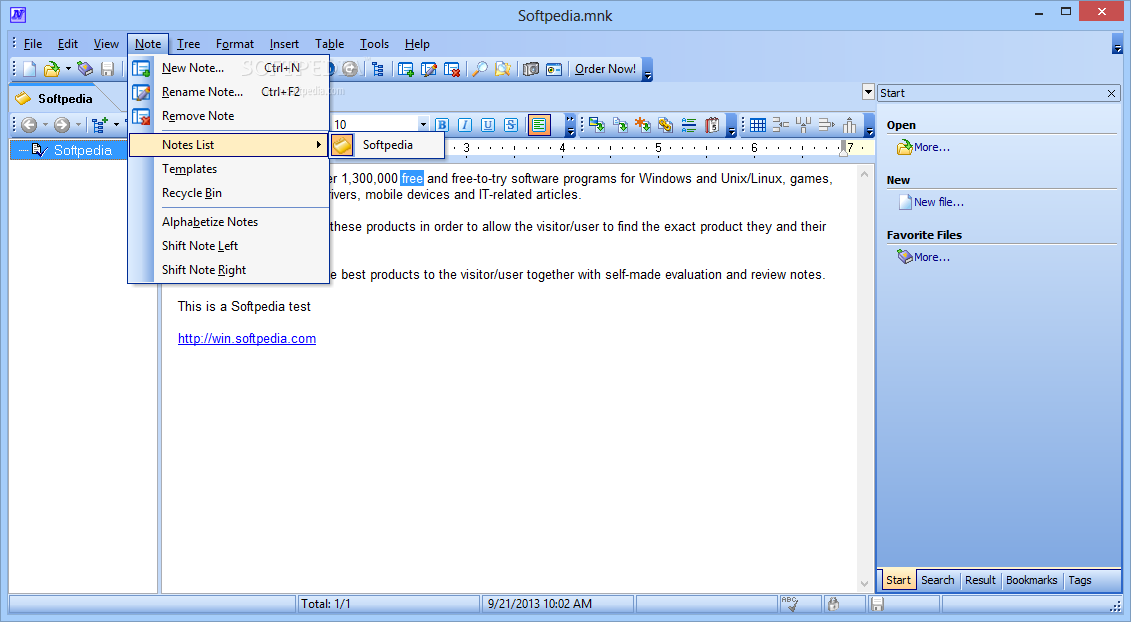Click the right indent marker on ruler
The height and width of the screenshot is (622, 1131).
[842, 149]
